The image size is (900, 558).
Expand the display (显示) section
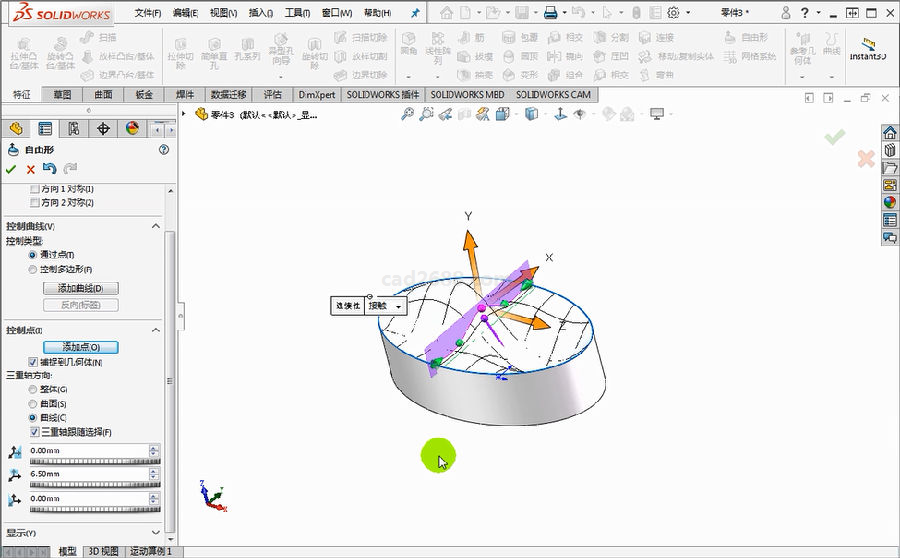156,533
